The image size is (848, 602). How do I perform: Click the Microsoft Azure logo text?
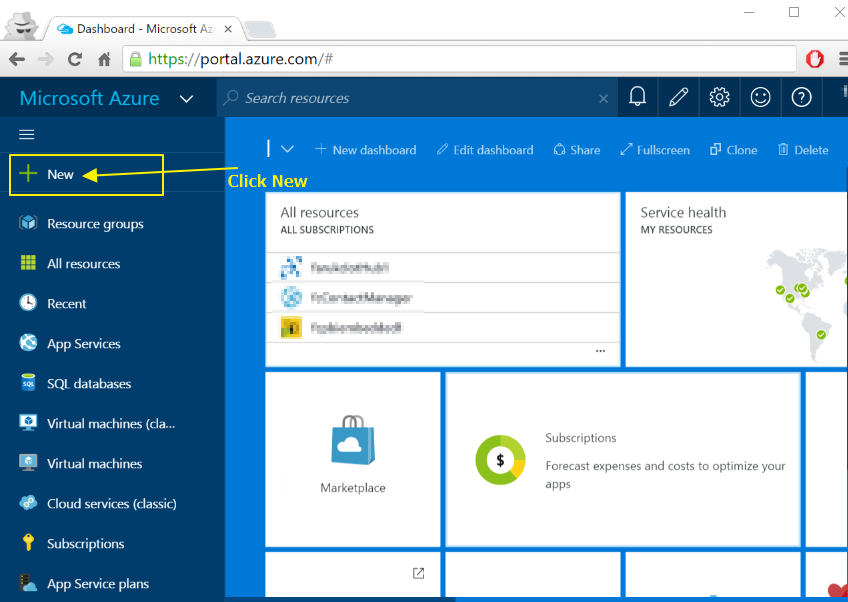90,98
